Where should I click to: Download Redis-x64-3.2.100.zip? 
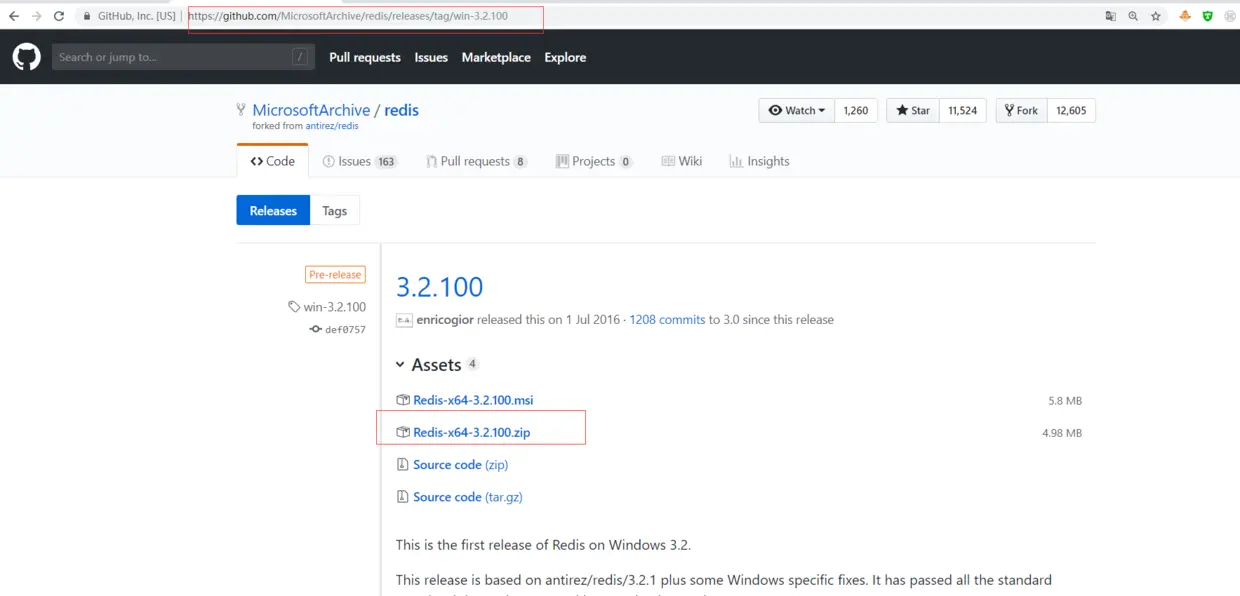(x=471, y=432)
